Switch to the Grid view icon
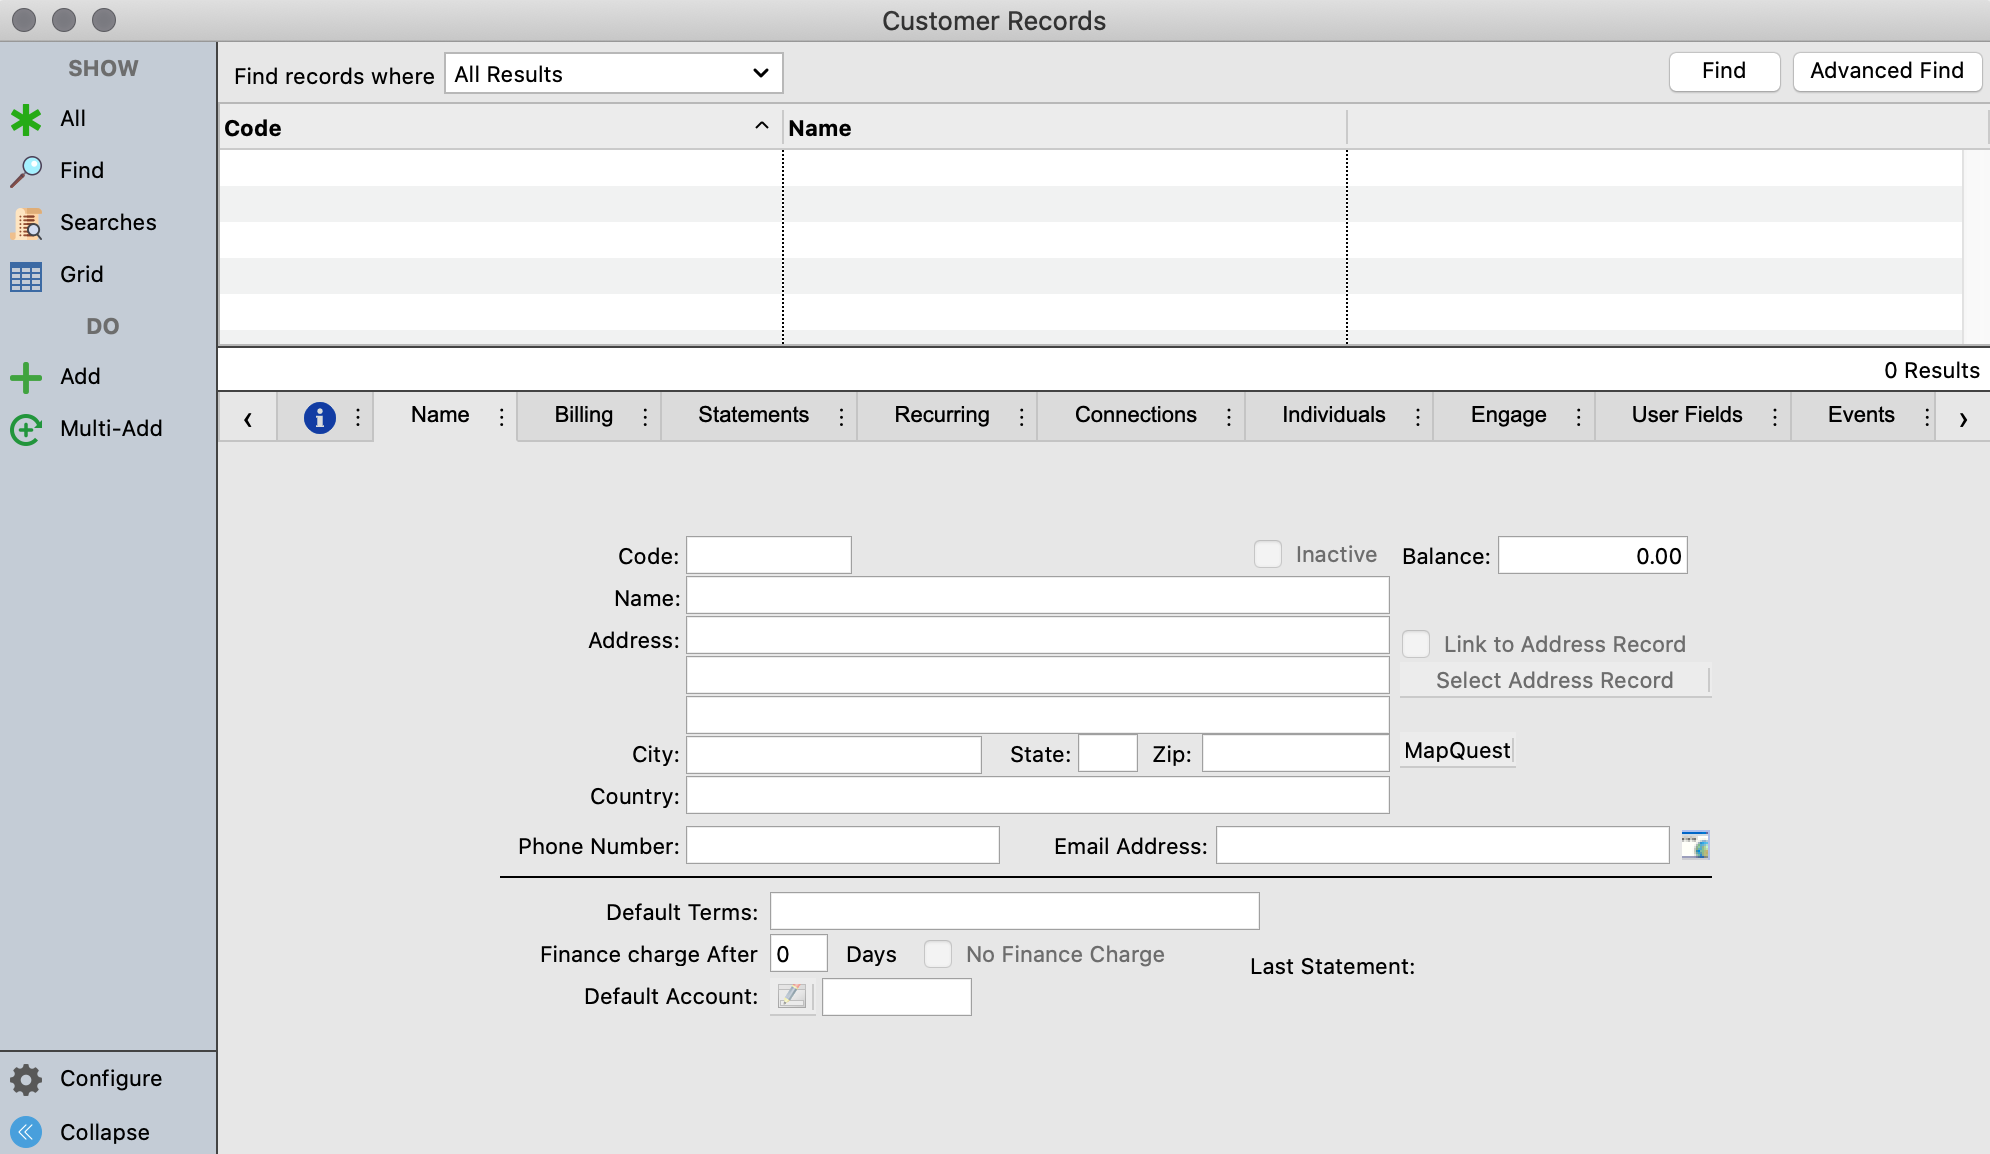The height and width of the screenshot is (1154, 1990). pos(26,275)
